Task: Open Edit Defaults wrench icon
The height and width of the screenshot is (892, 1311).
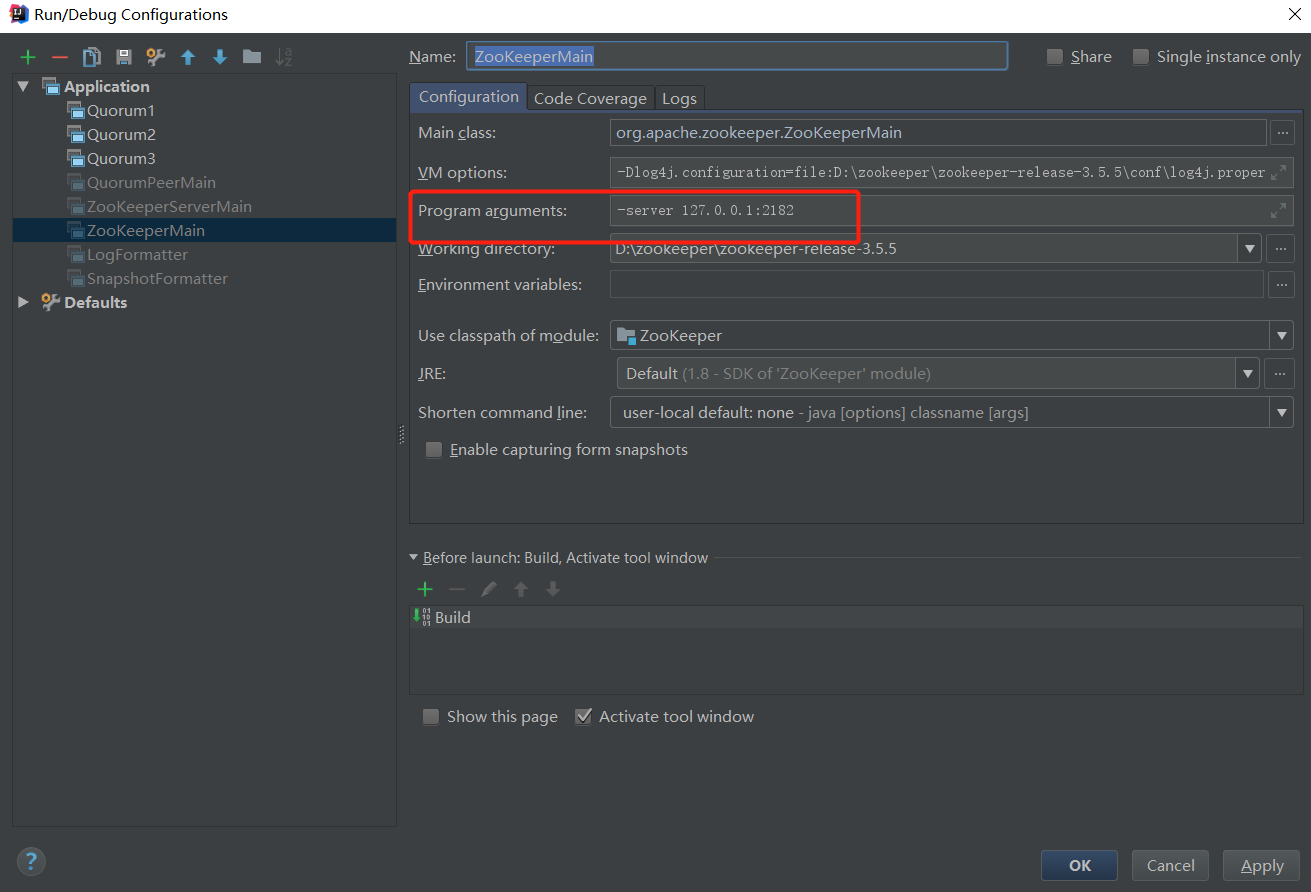Action: point(156,57)
